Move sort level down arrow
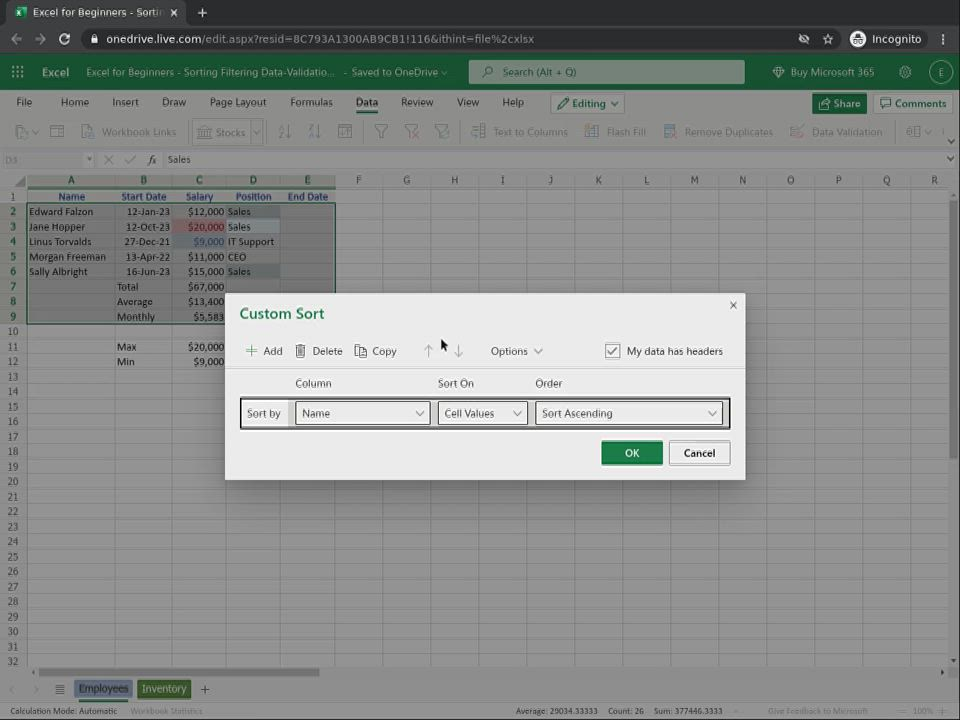 [x=459, y=351]
